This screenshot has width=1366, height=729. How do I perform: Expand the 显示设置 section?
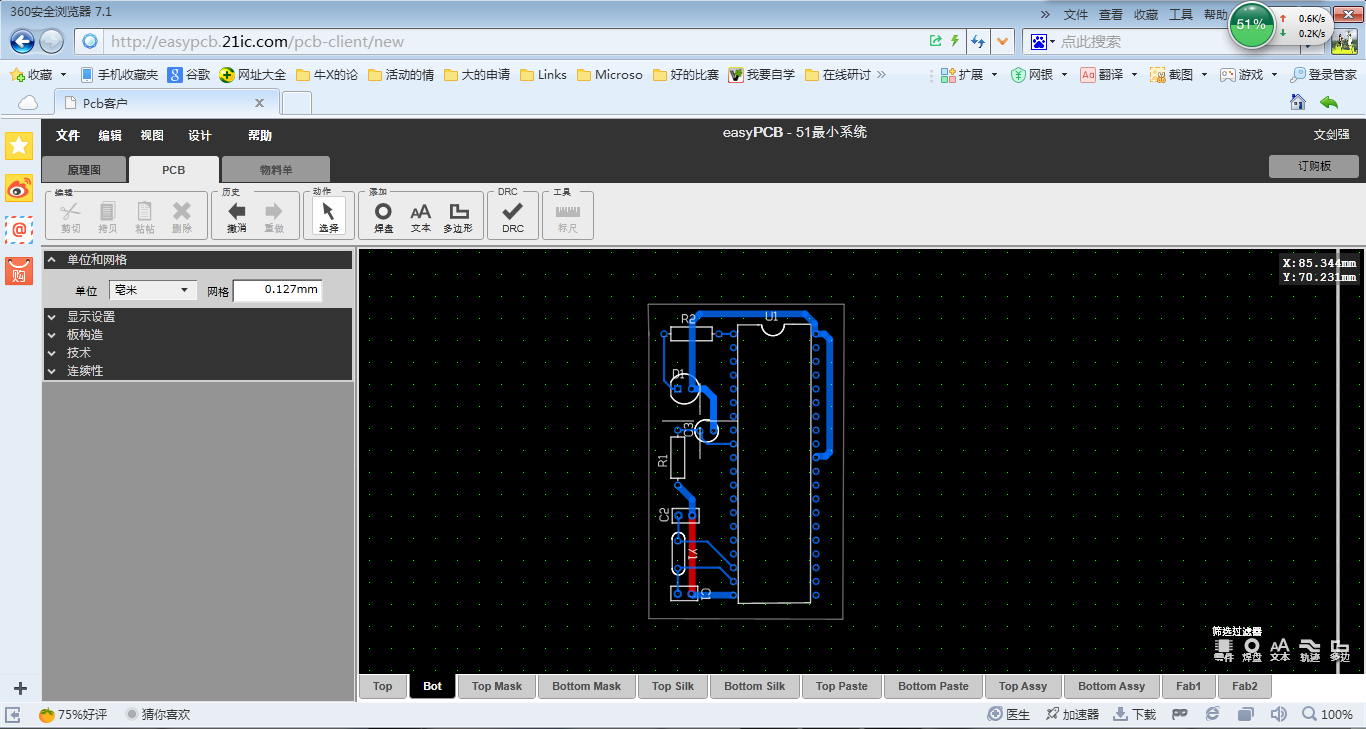point(198,317)
